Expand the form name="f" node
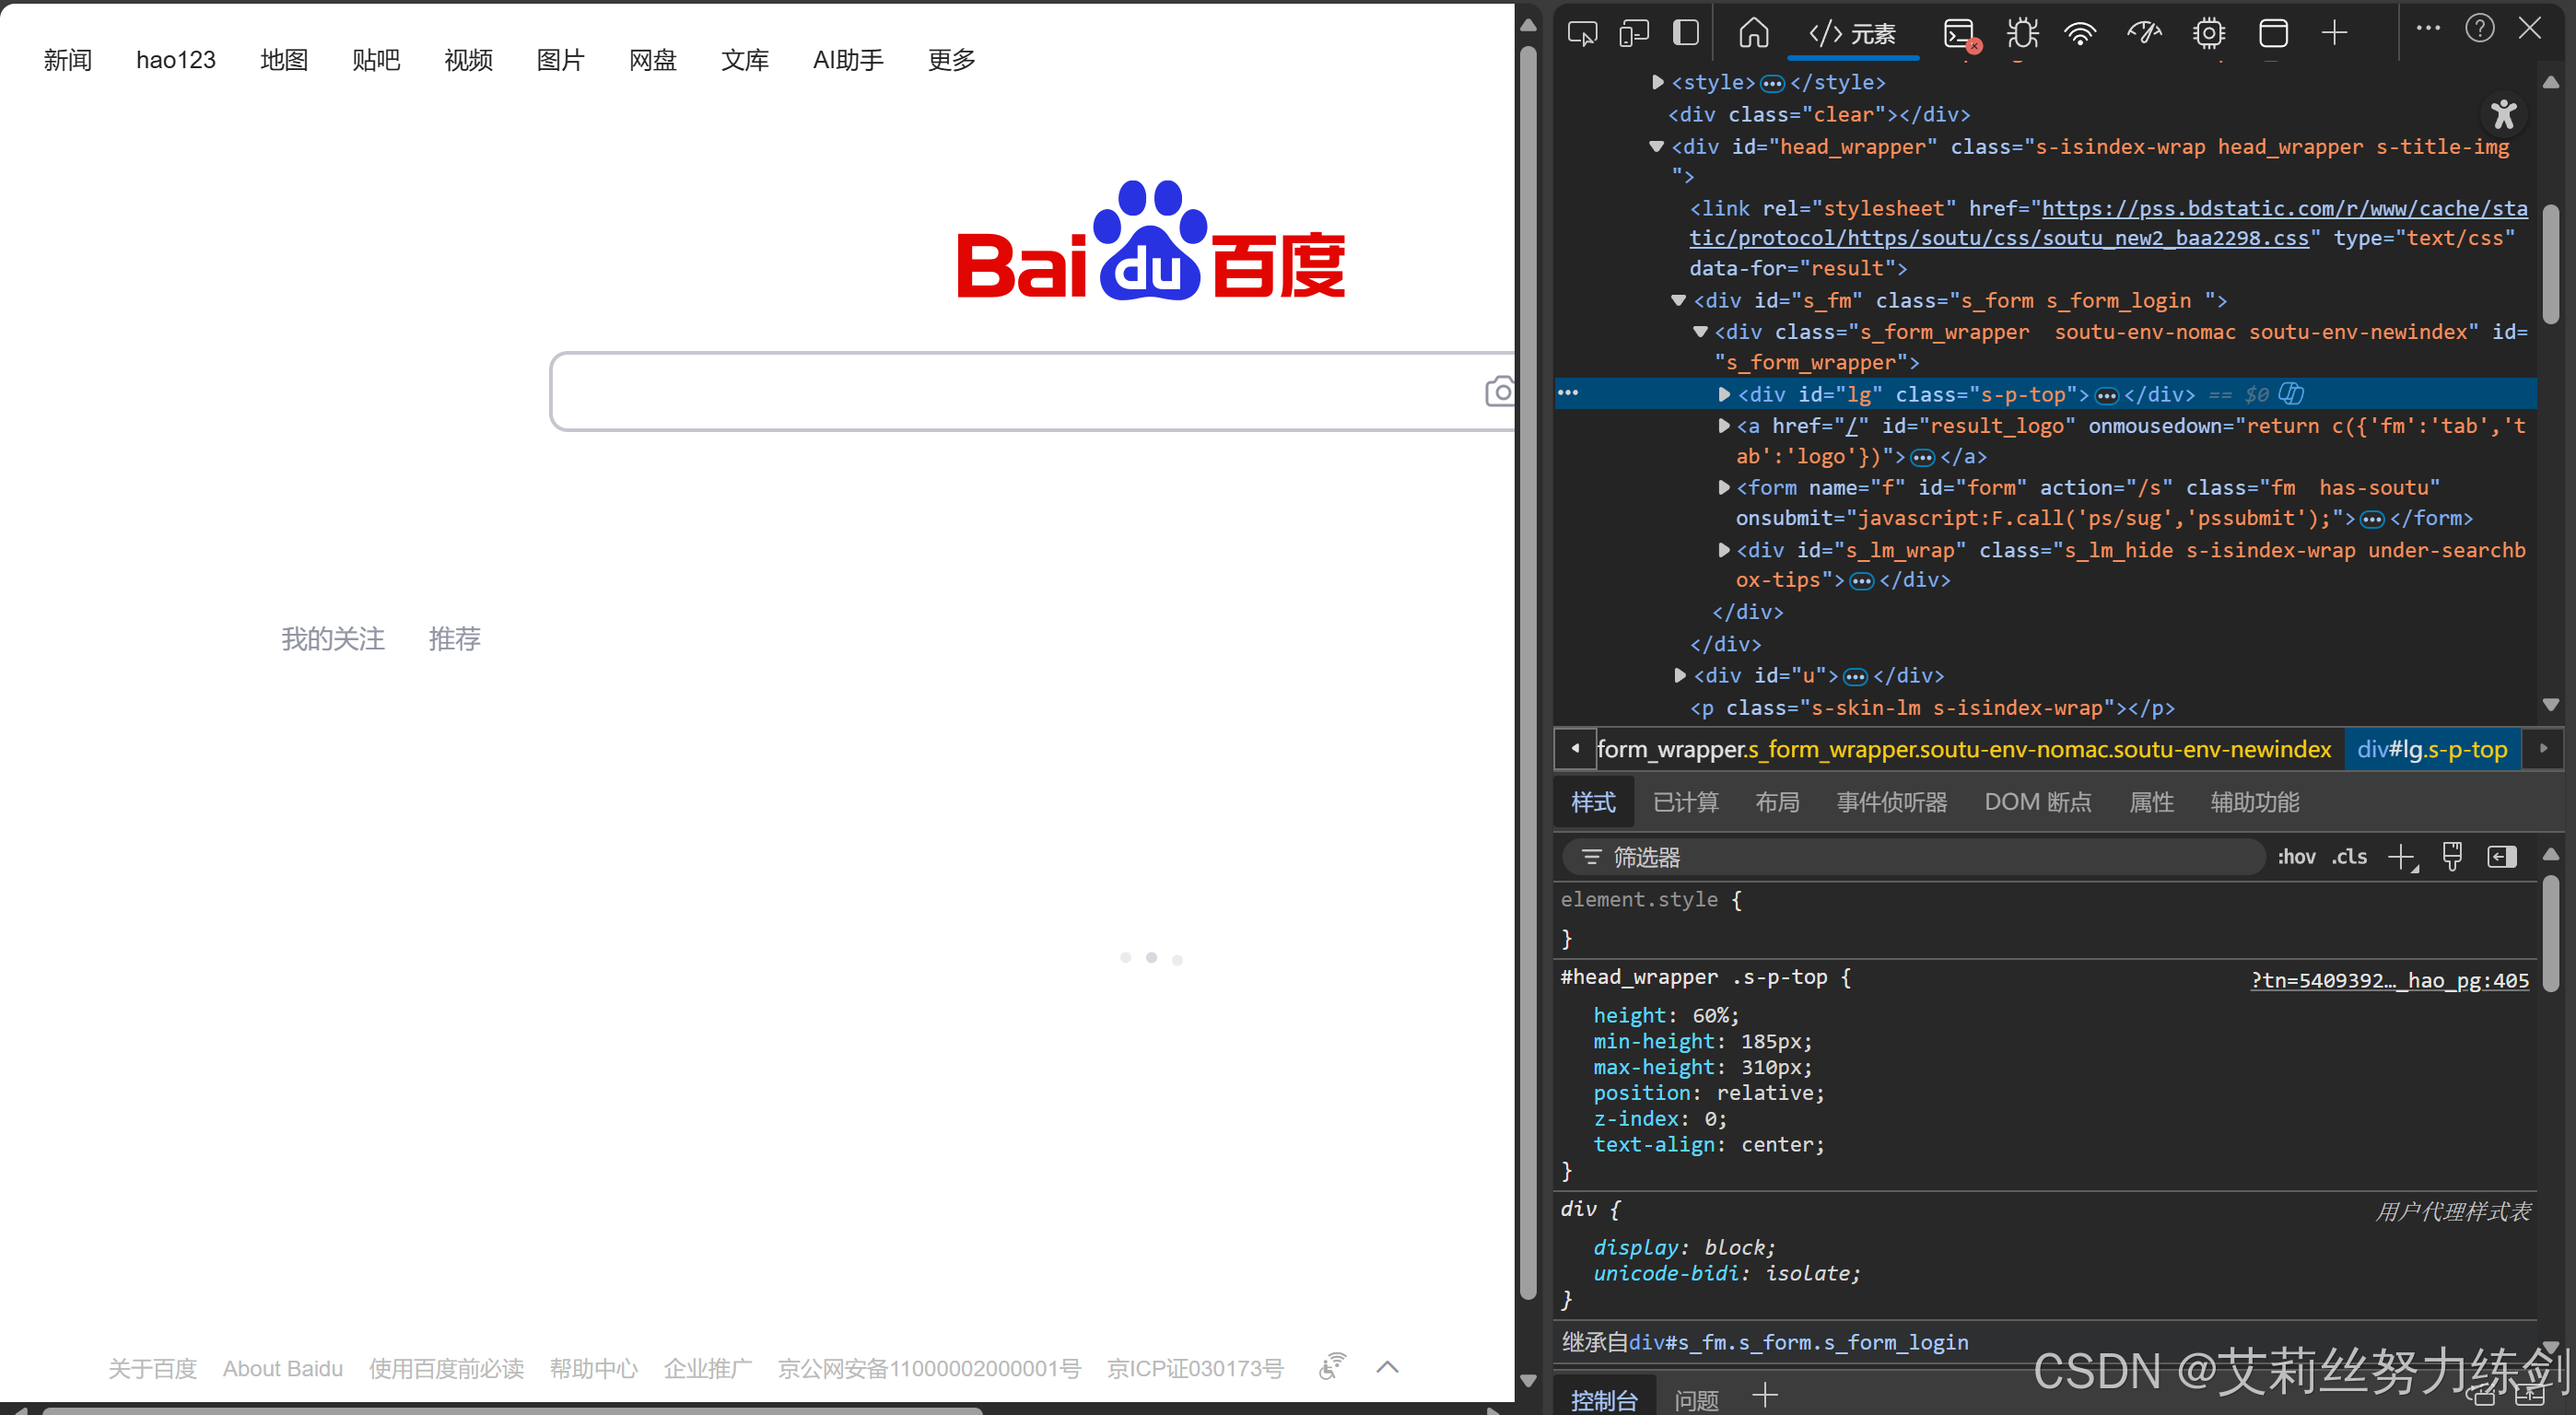This screenshot has height=1415, width=2576. [x=1723, y=488]
